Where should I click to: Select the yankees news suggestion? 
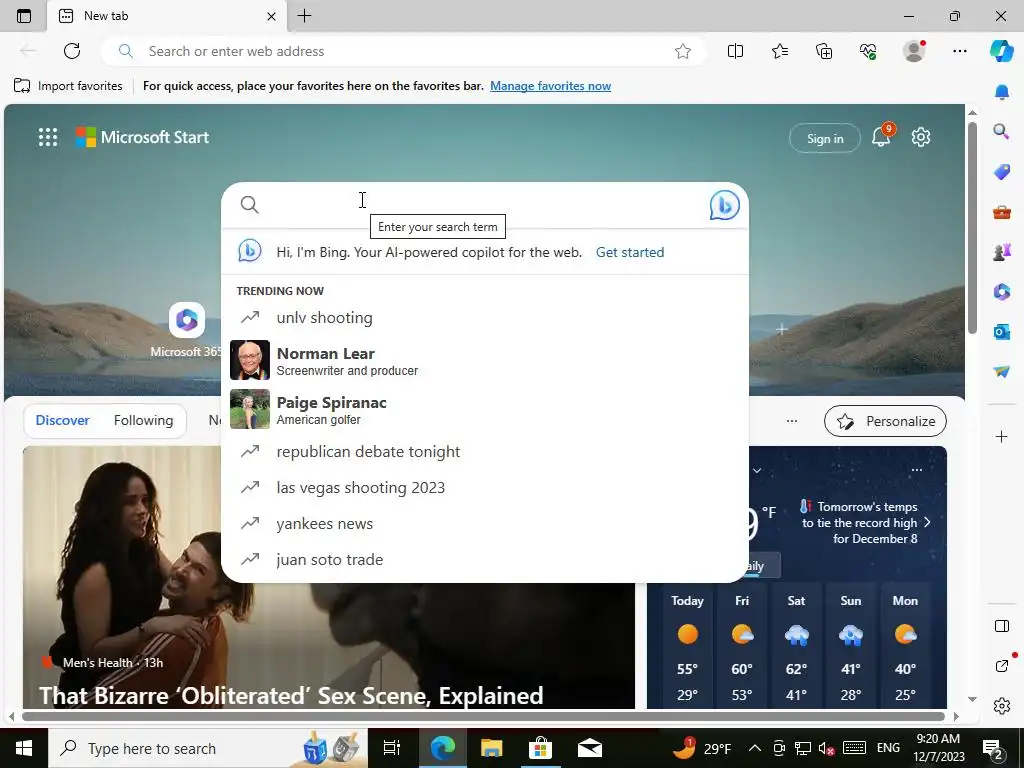coord(485,523)
